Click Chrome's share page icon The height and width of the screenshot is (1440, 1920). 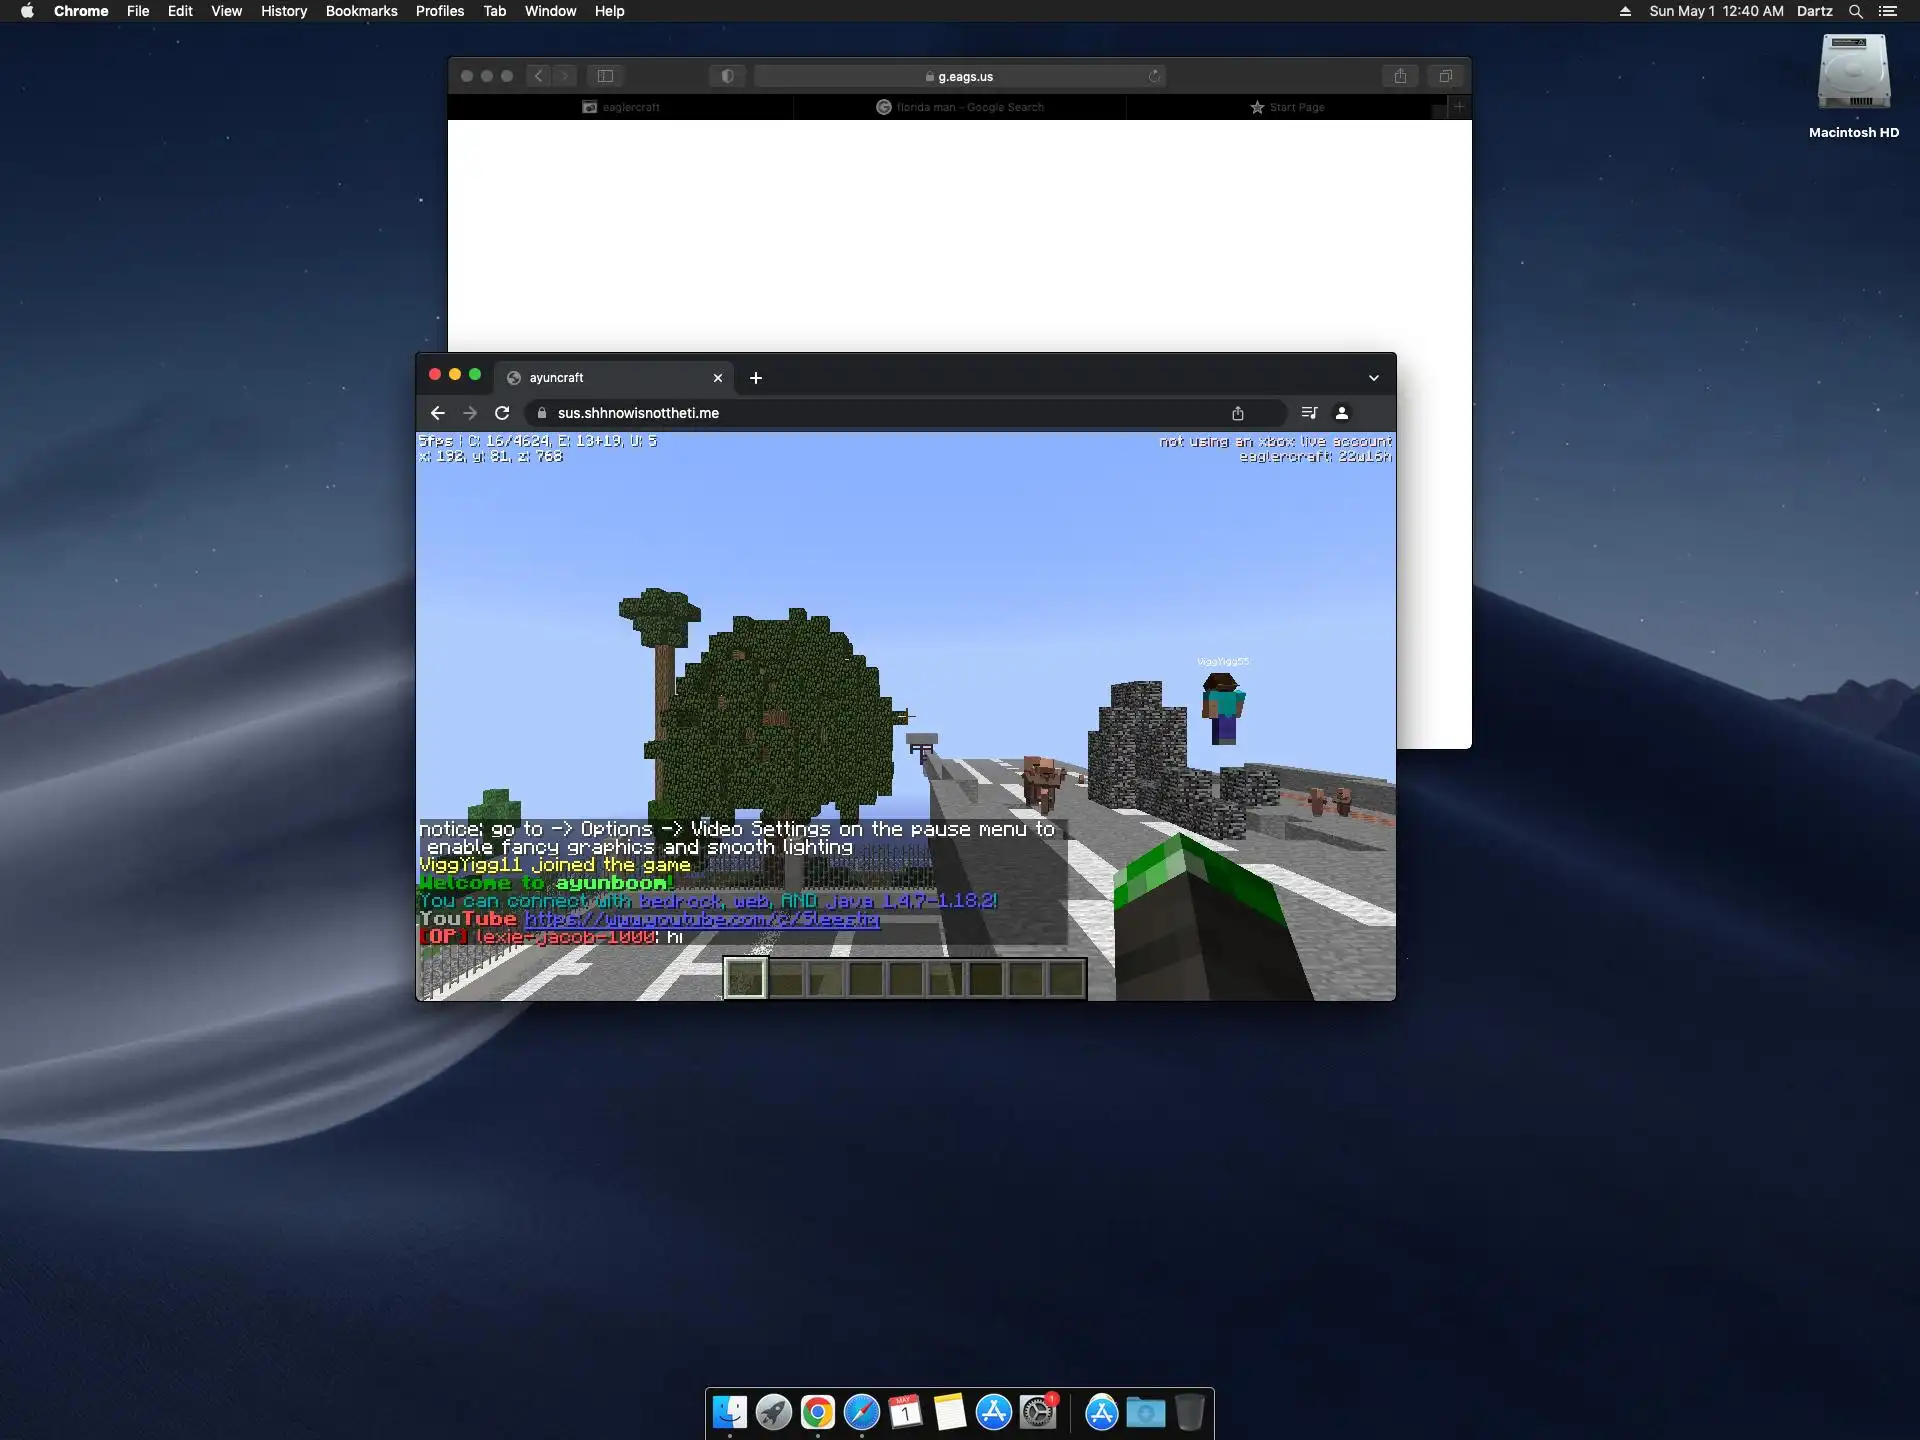coord(1238,413)
